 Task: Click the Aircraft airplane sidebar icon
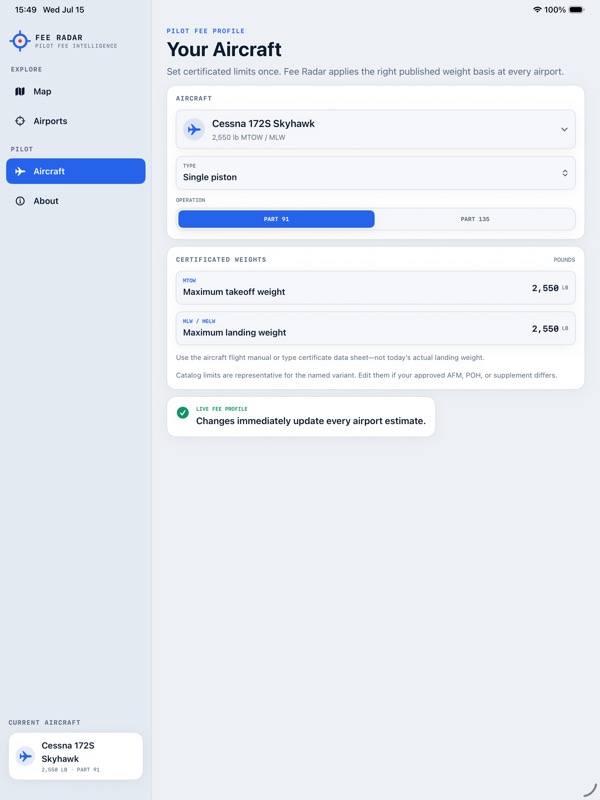tap(20, 171)
